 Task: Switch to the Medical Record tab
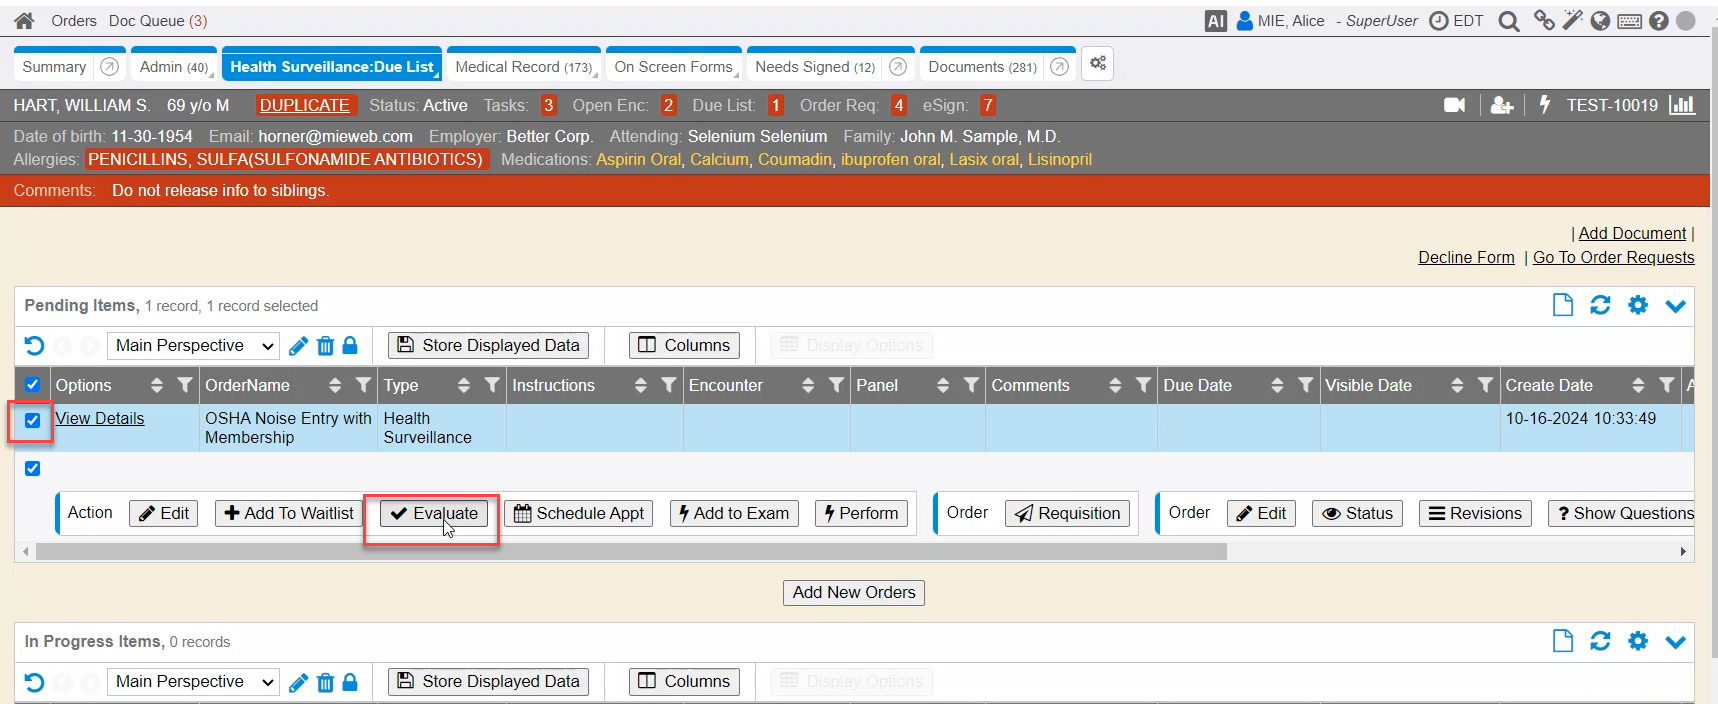pos(522,67)
